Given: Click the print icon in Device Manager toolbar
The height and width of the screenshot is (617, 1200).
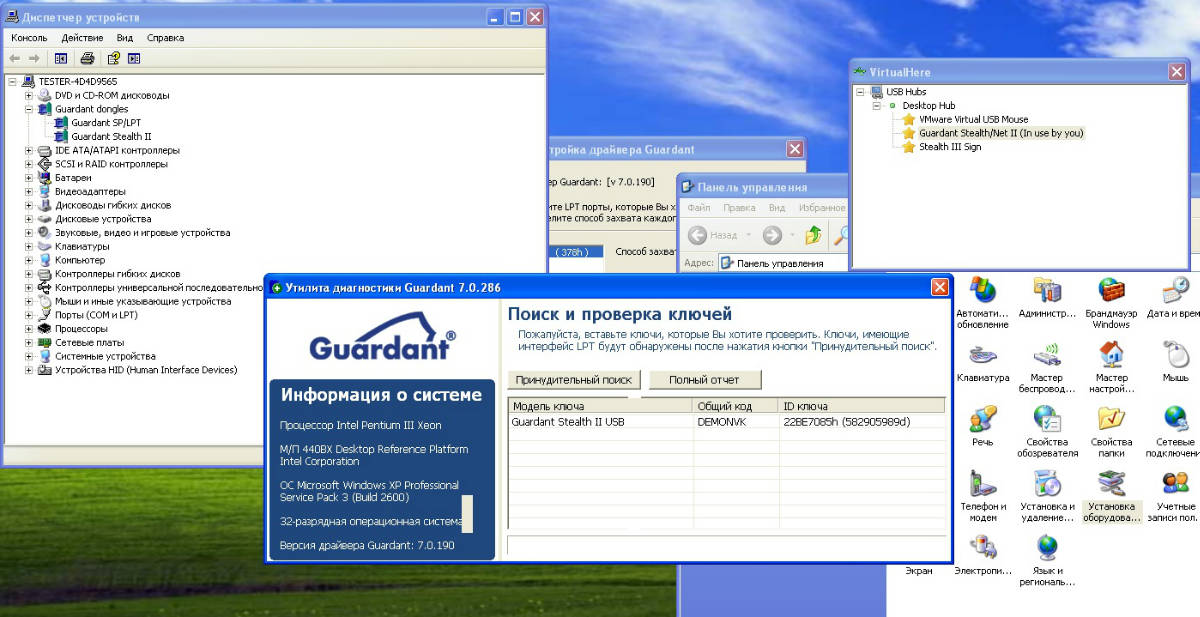Looking at the screenshot, I should click(87, 59).
